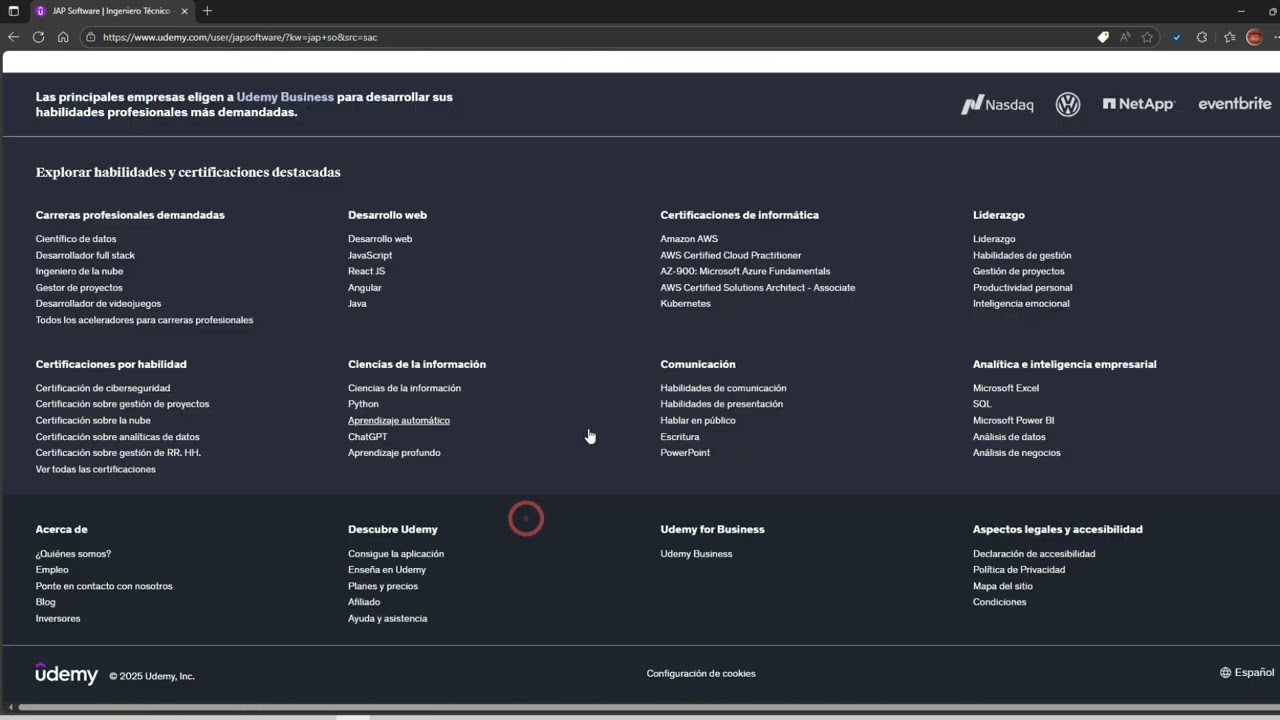
Task: Open the React JS link
Action: [x=366, y=271]
